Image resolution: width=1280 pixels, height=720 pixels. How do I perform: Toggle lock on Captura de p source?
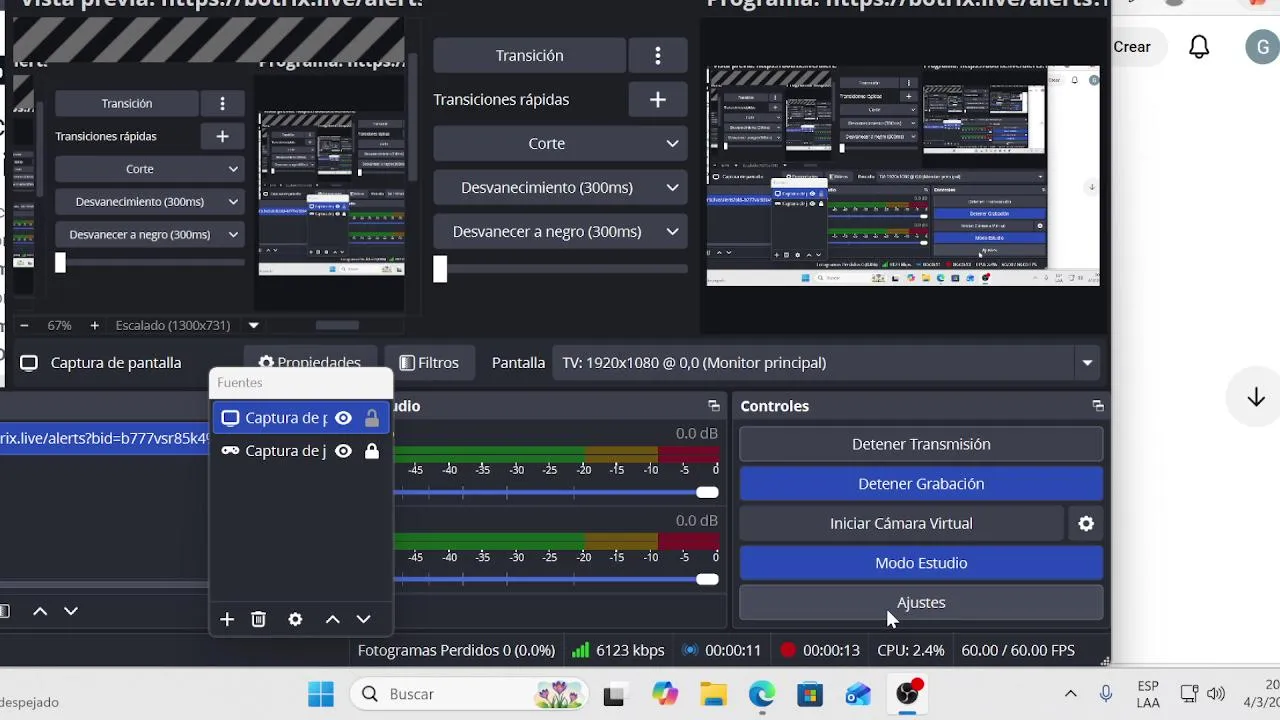(x=372, y=418)
